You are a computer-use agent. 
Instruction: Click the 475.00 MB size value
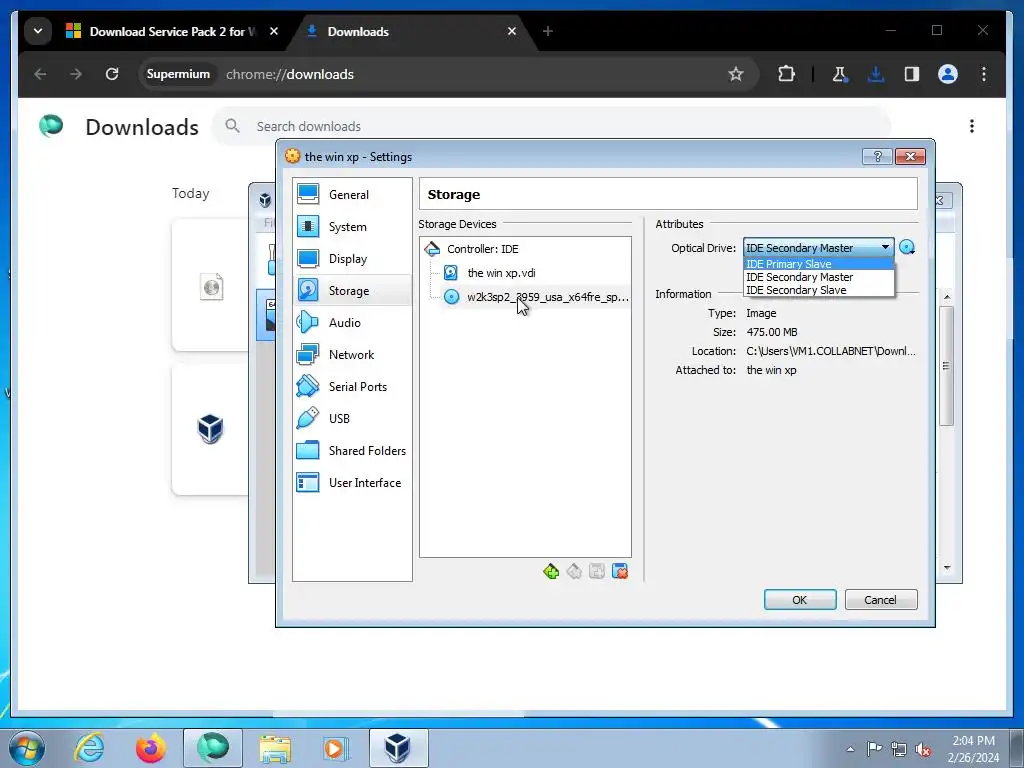772,332
